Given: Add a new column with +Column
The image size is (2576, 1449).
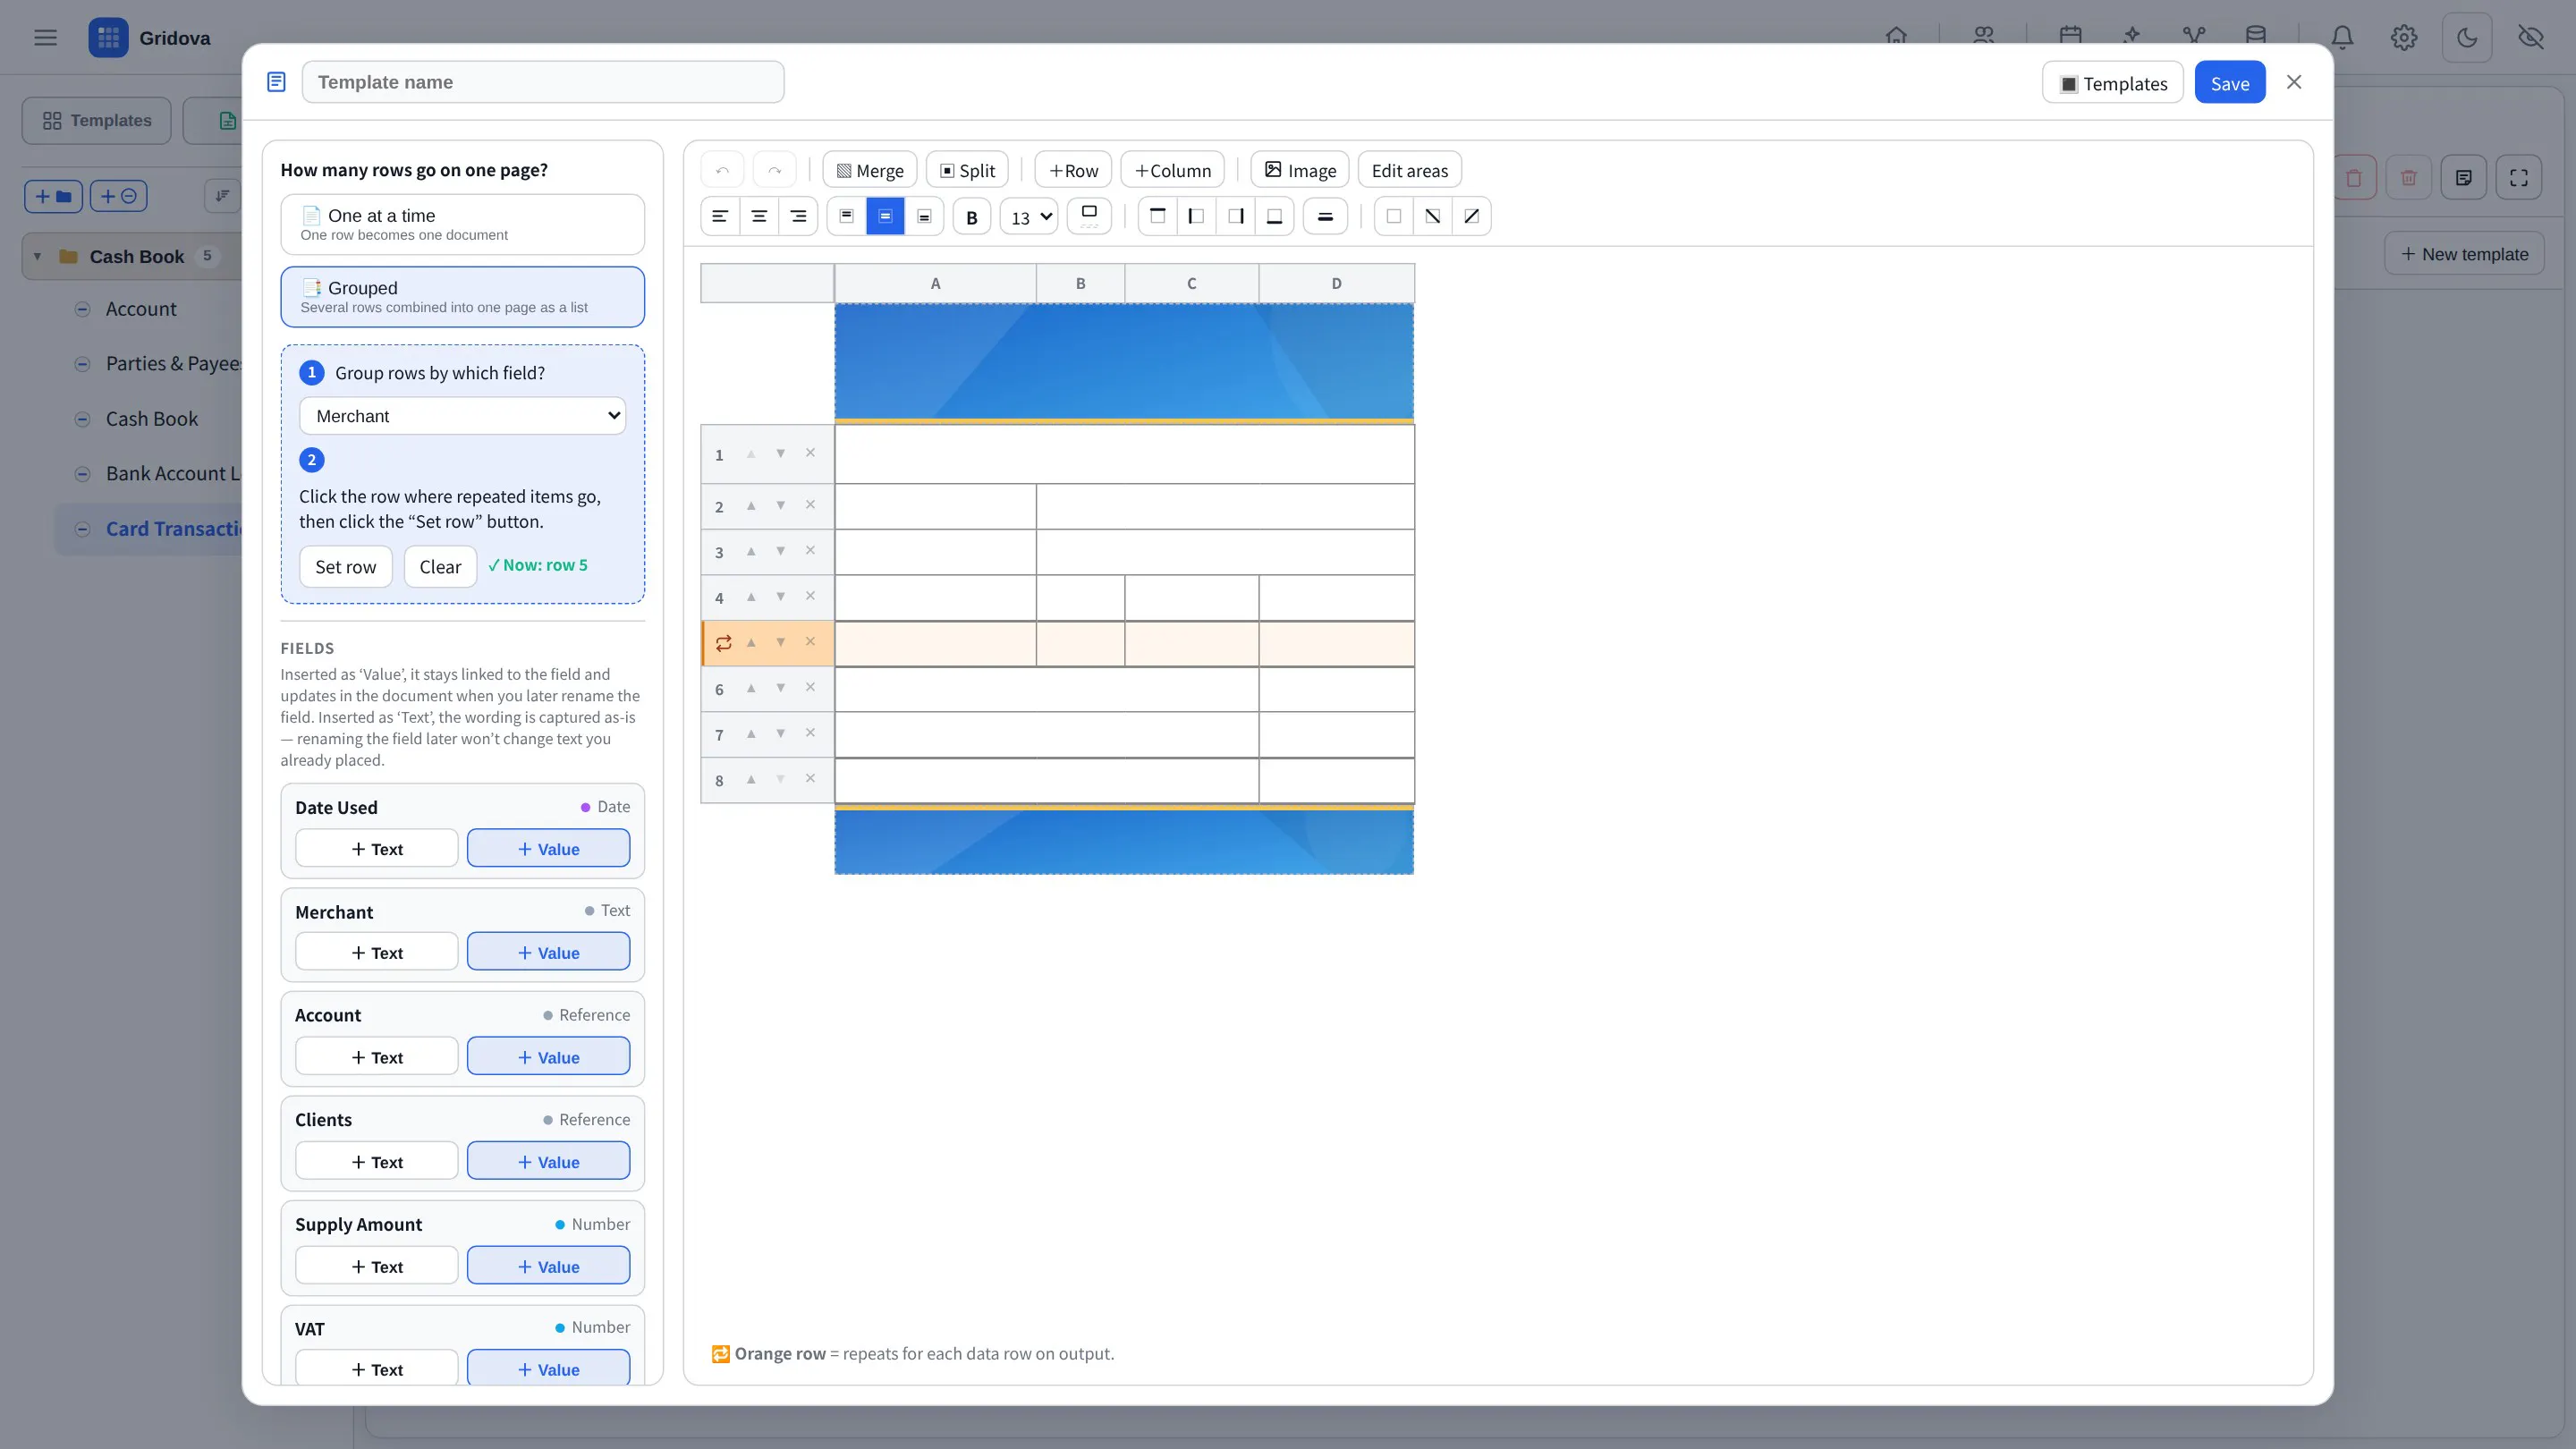Looking at the screenshot, I should pyautogui.click(x=1173, y=170).
